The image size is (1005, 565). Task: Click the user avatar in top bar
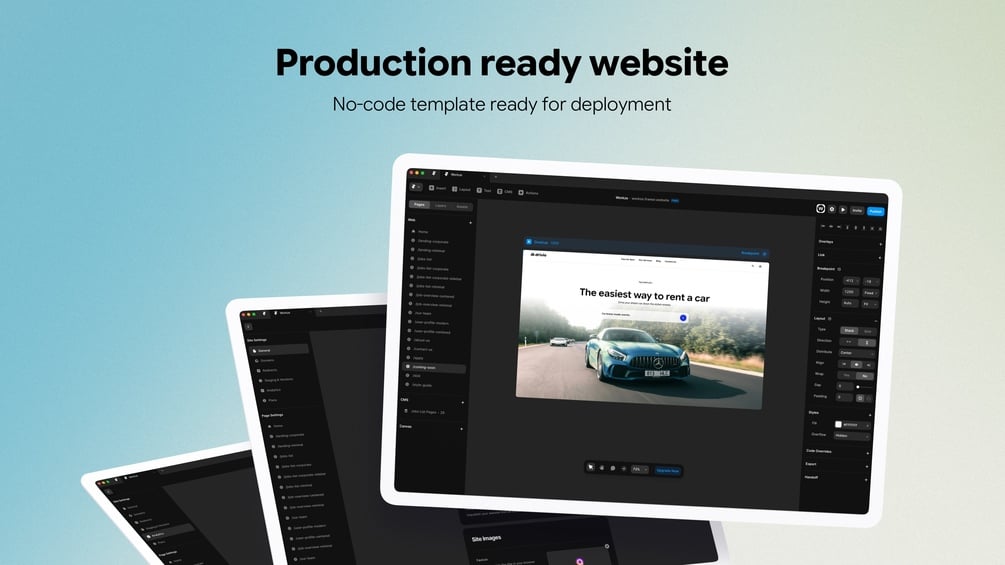tap(820, 208)
